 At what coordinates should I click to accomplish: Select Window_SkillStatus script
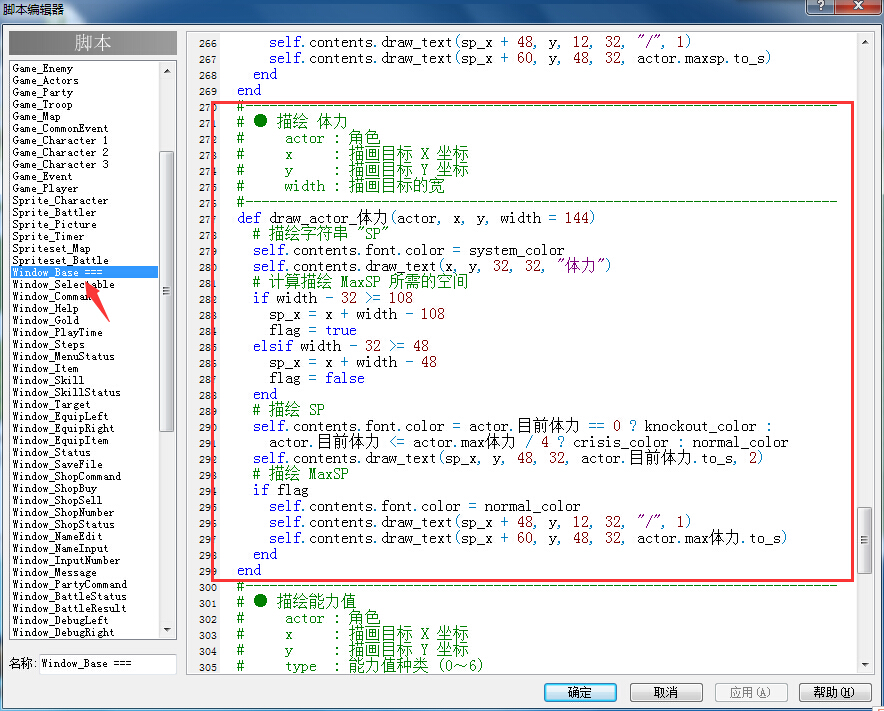(67, 392)
